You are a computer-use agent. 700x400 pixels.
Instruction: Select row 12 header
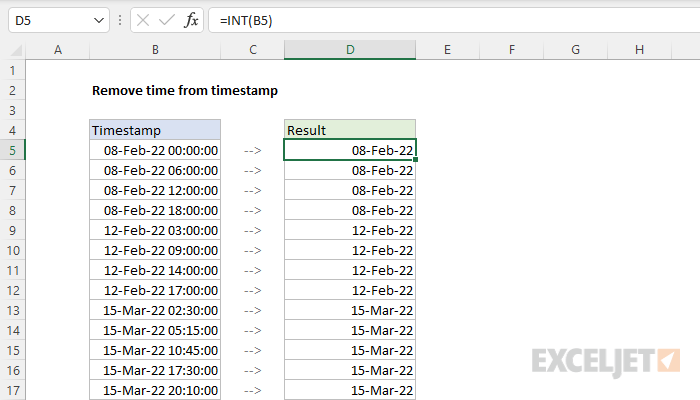(x=12, y=290)
